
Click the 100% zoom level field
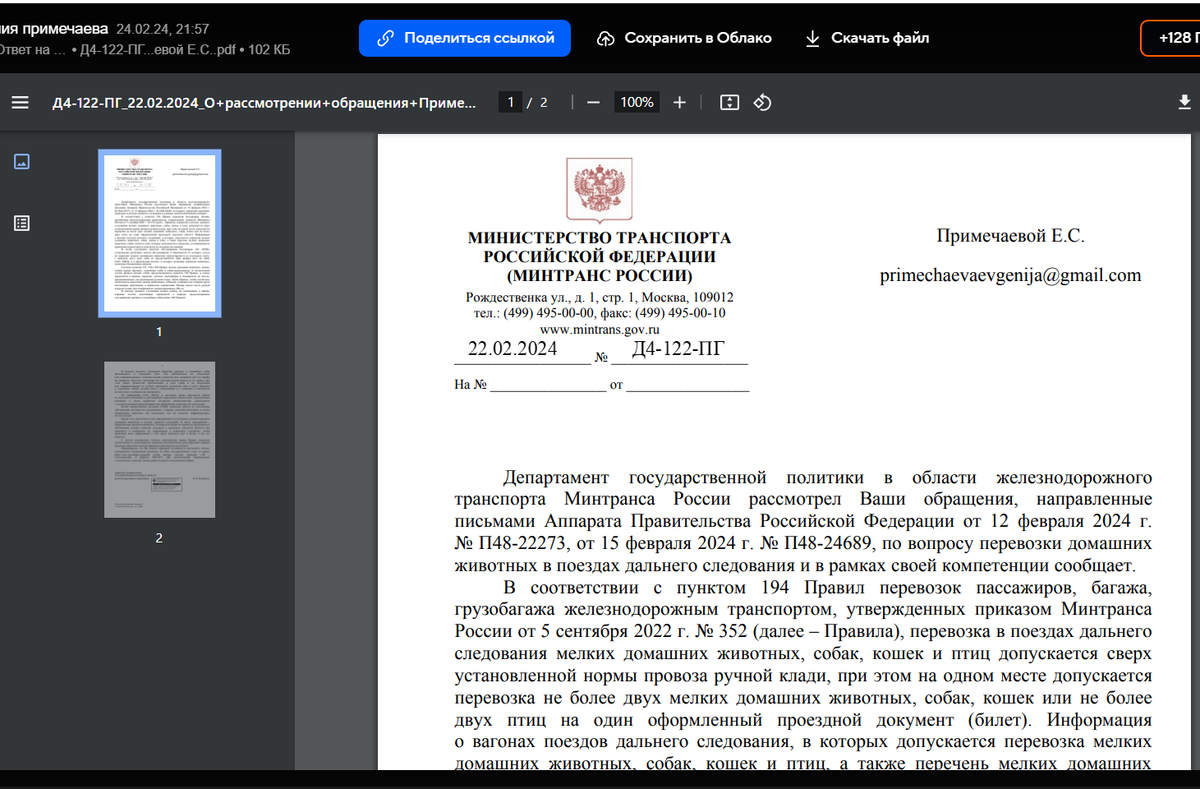pos(636,102)
